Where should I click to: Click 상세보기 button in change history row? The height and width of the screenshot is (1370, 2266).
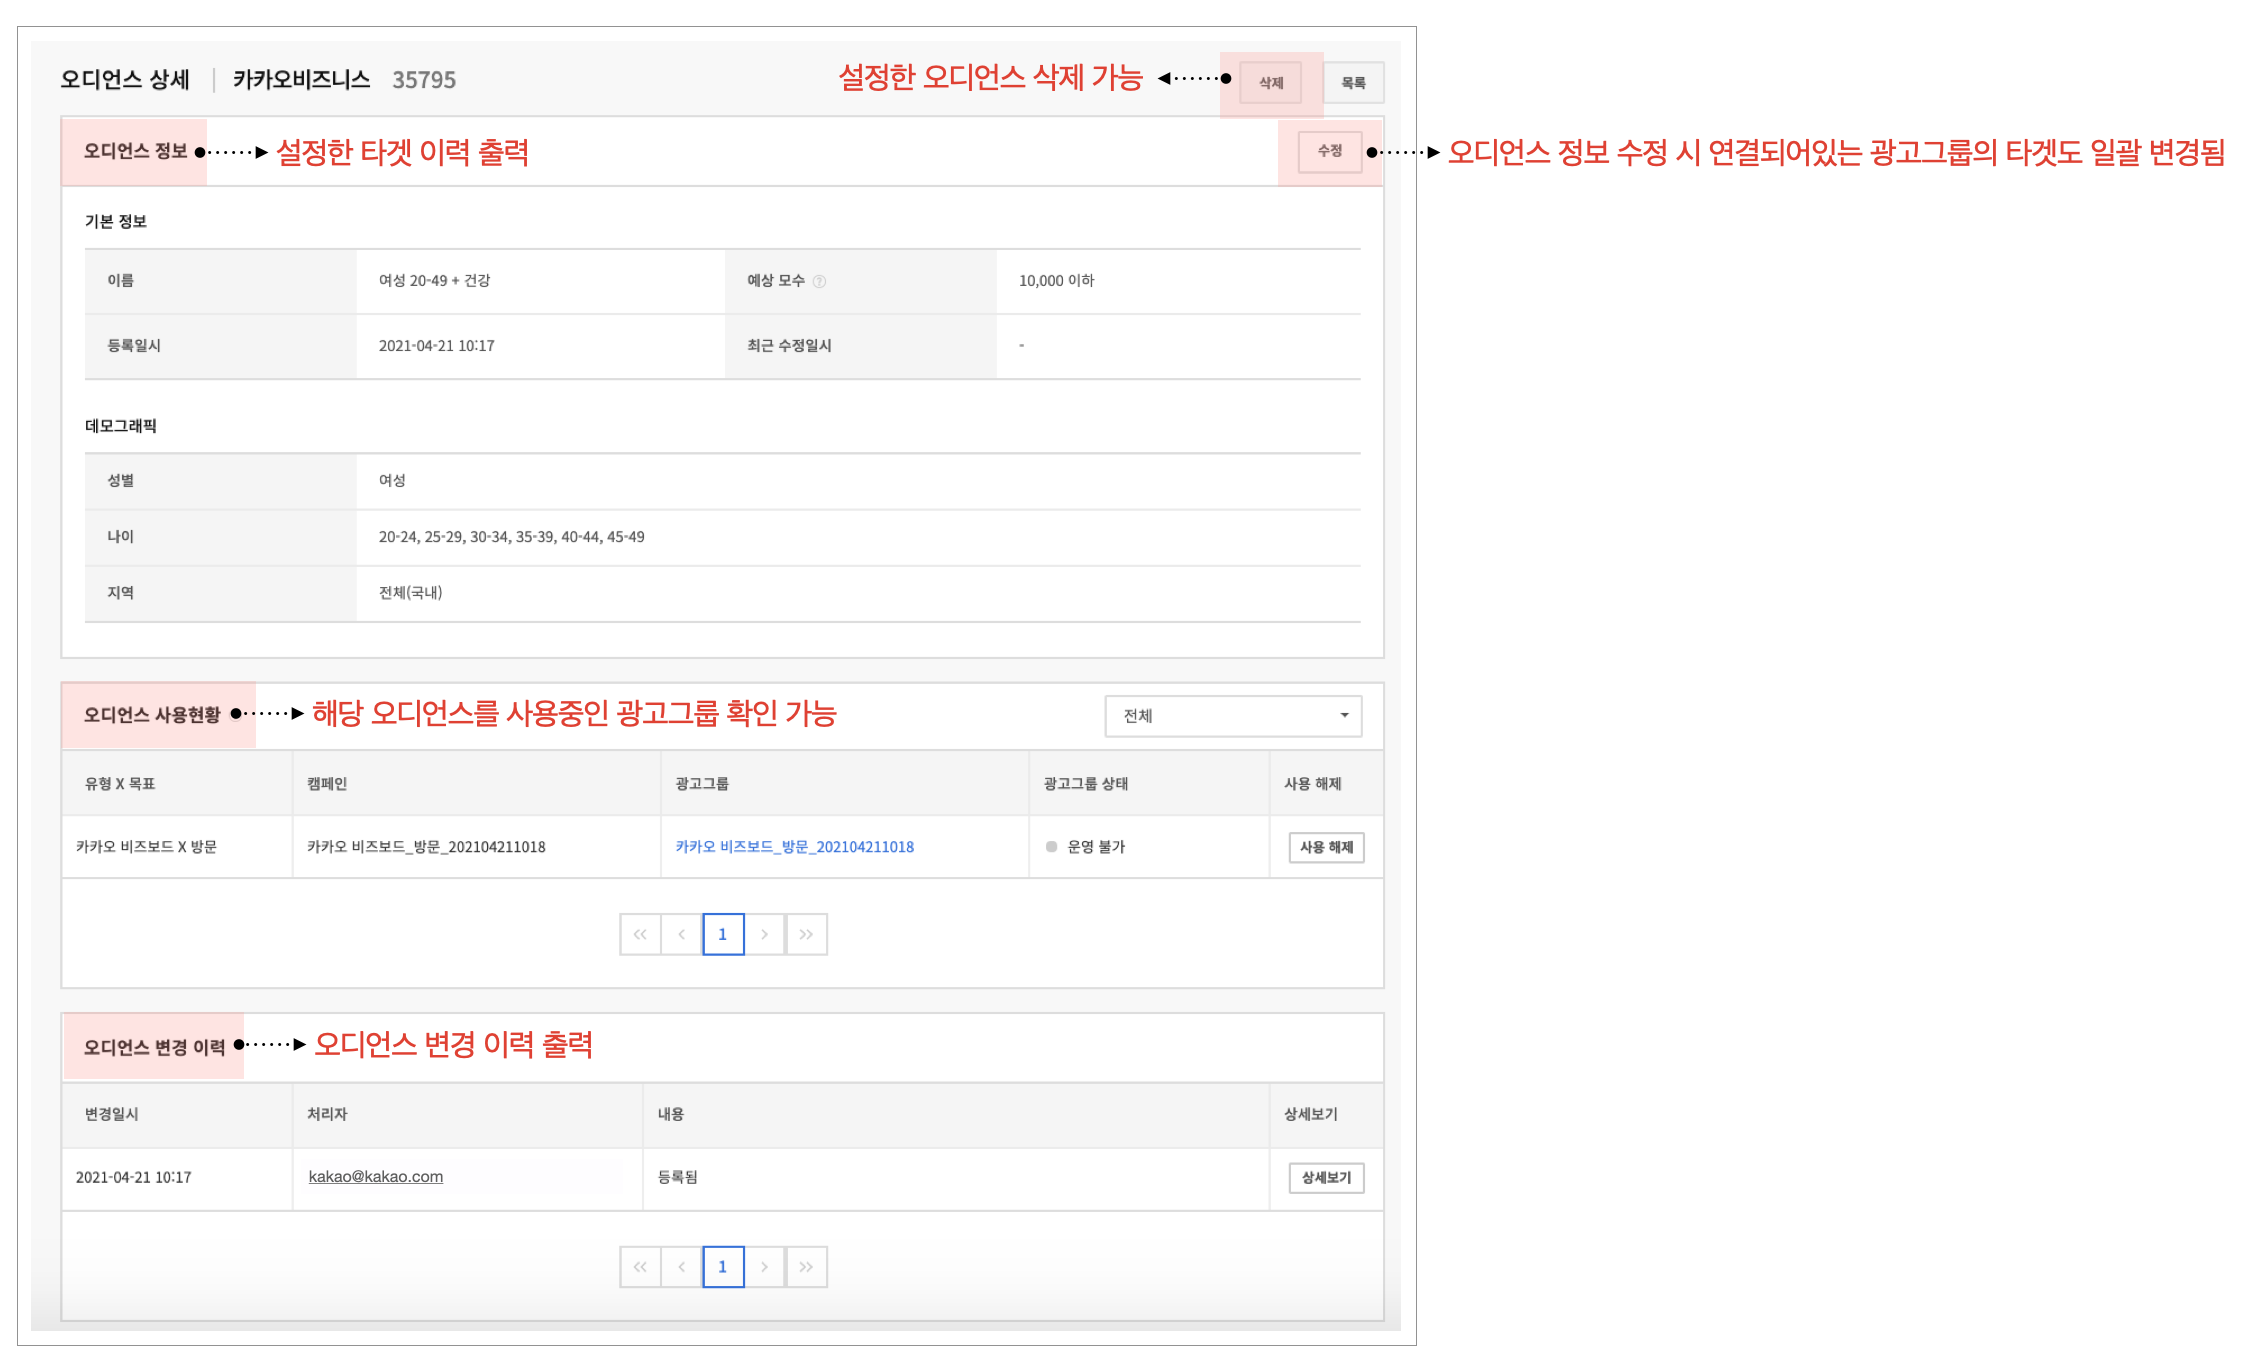tap(1326, 1178)
